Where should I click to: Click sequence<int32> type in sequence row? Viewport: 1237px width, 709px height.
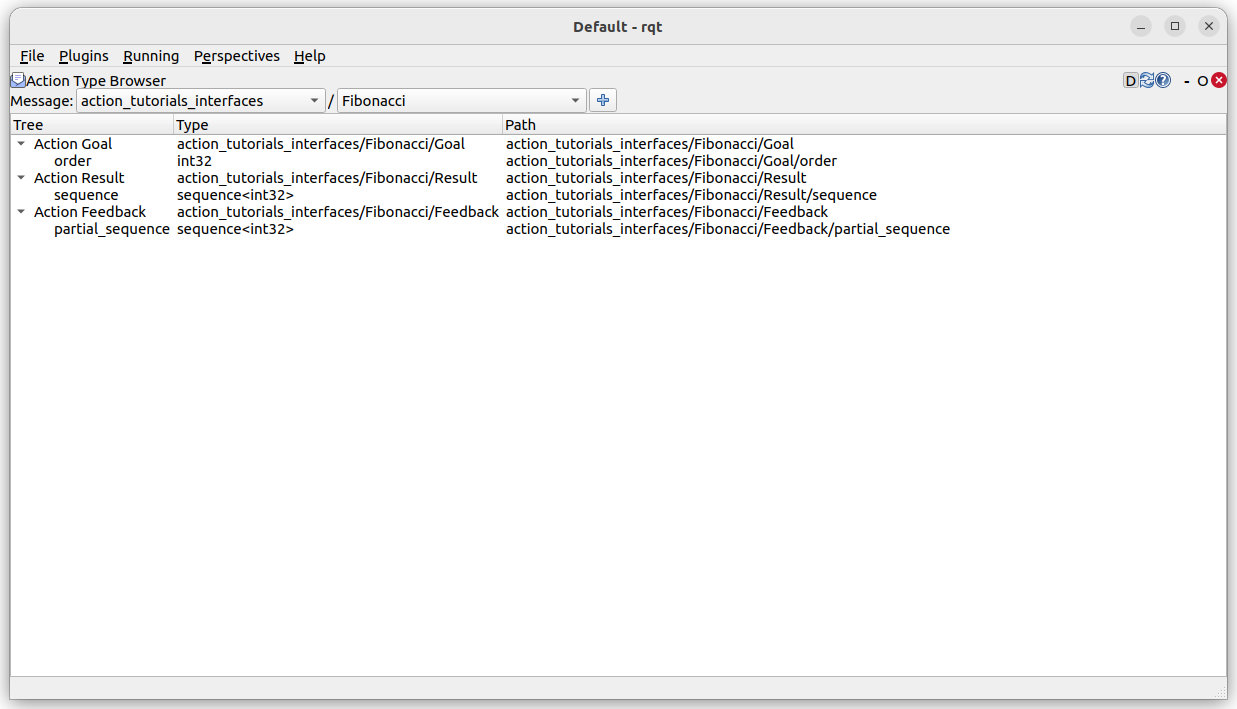point(235,195)
